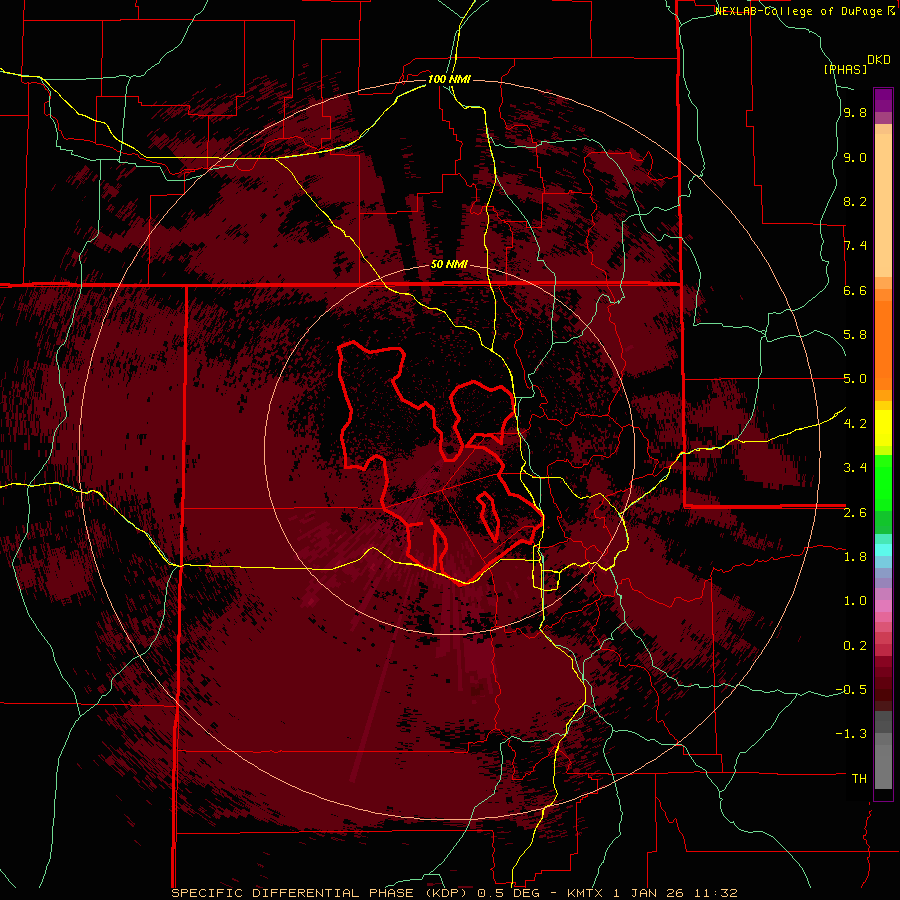The image size is (900, 900).
Task: Pick the pink segment beside 1.0
Action: (x=883, y=606)
